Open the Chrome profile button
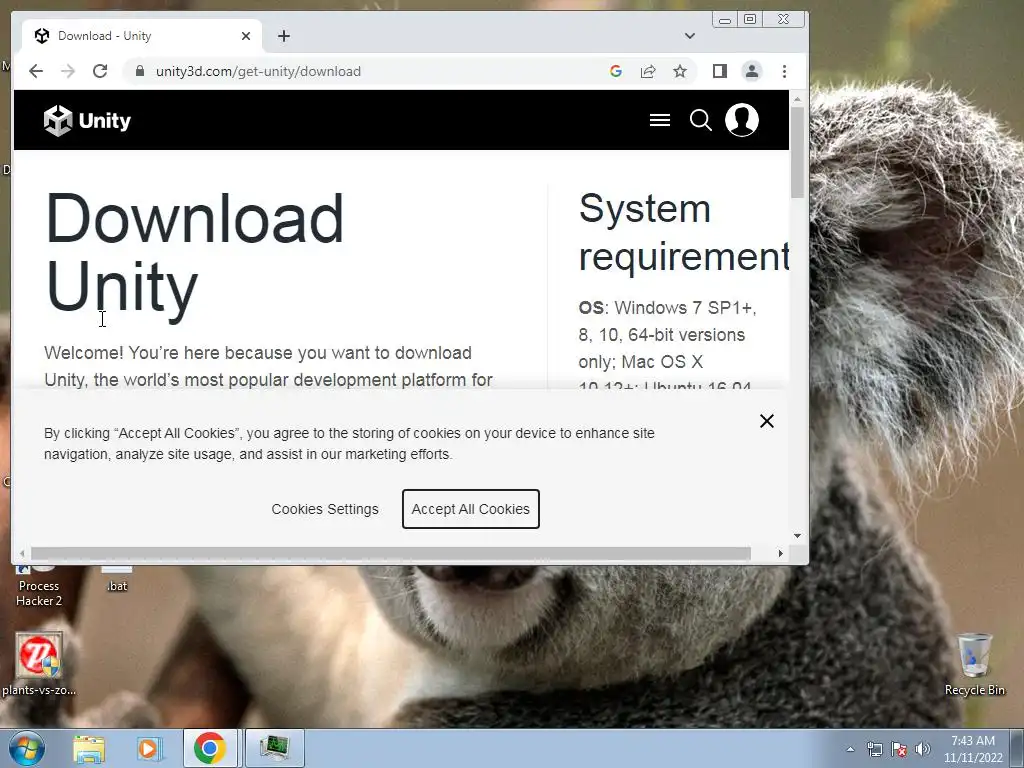The height and width of the screenshot is (768, 1024). [x=752, y=71]
